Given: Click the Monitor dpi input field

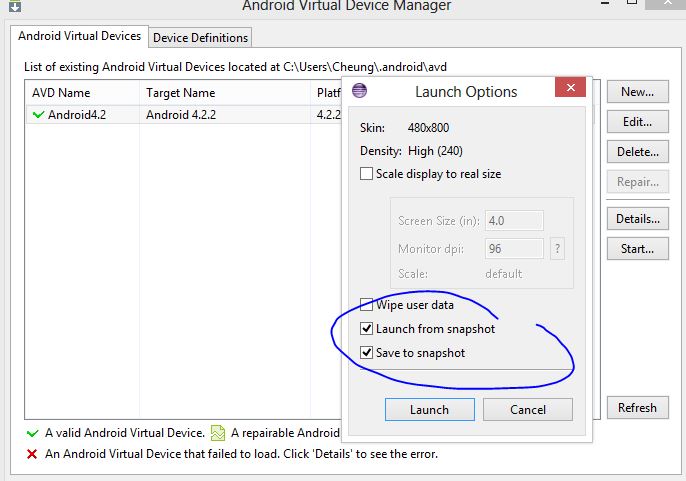Looking at the screenshot, I should (514, 249).
